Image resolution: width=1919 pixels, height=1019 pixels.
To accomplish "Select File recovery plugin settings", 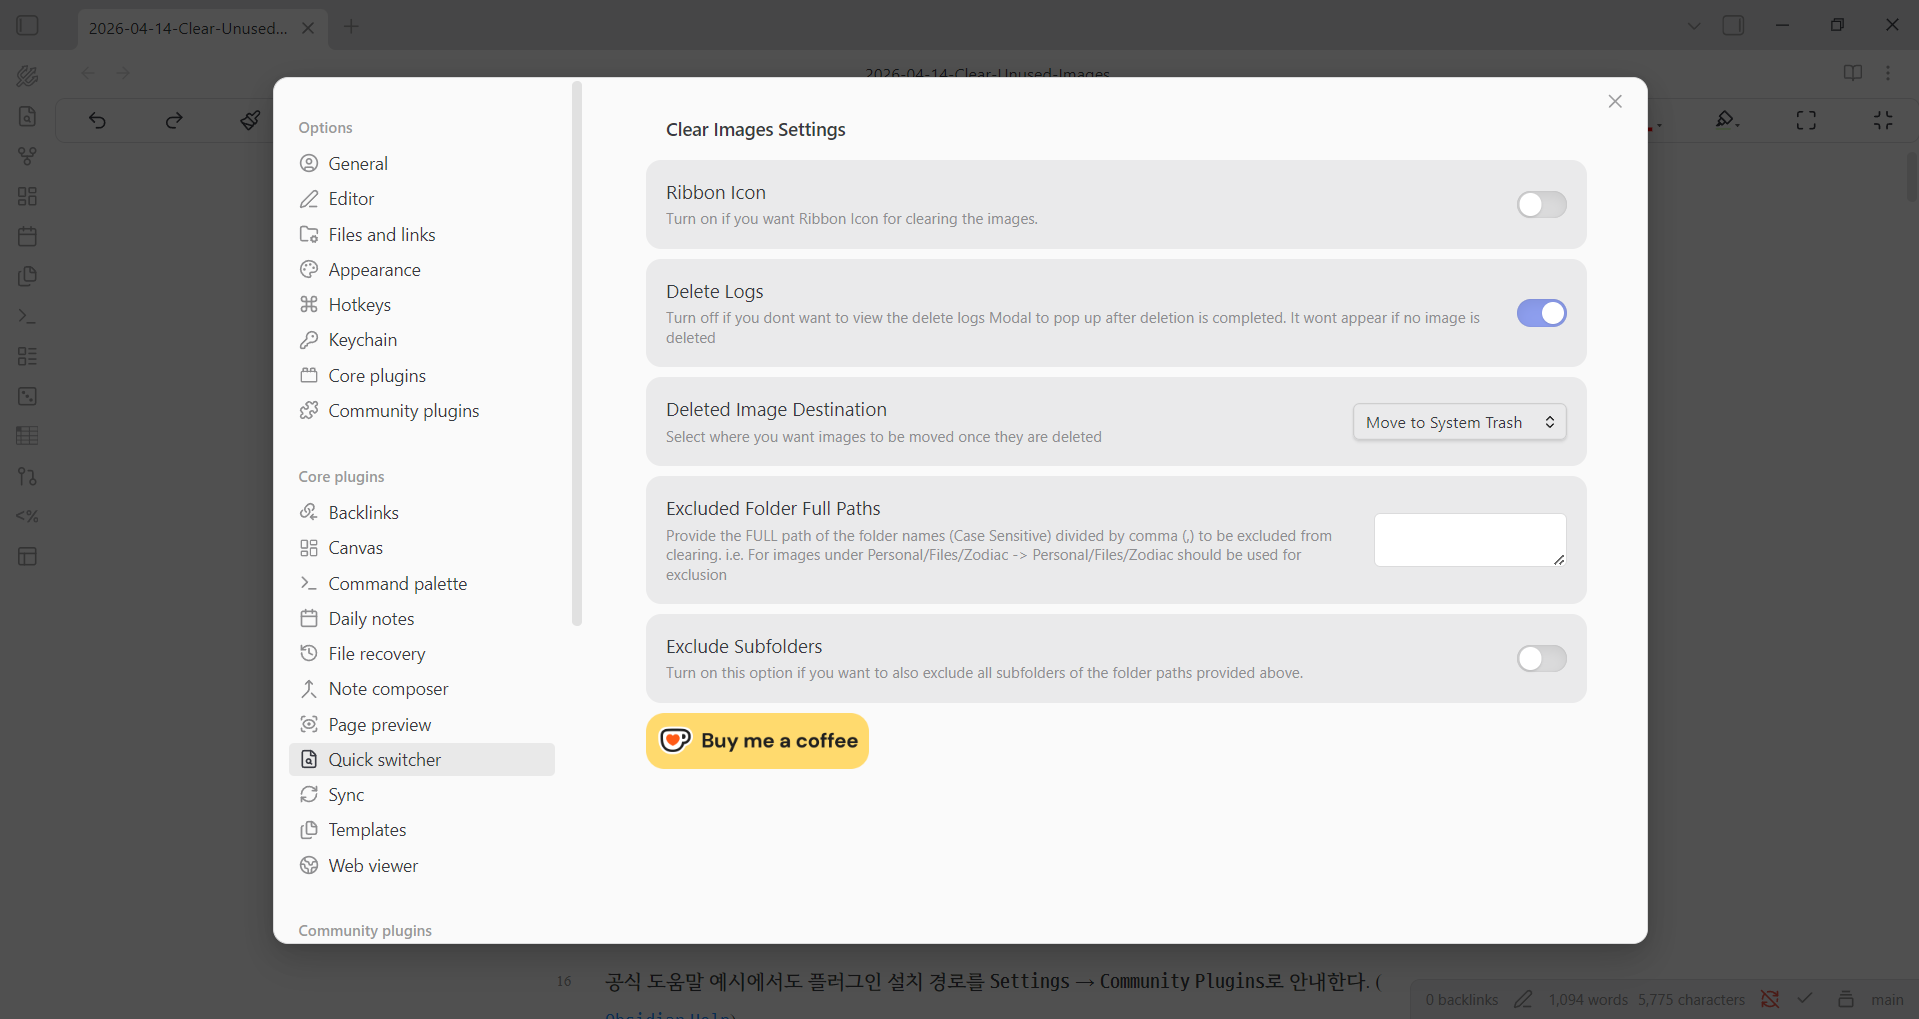I will 422,654.
